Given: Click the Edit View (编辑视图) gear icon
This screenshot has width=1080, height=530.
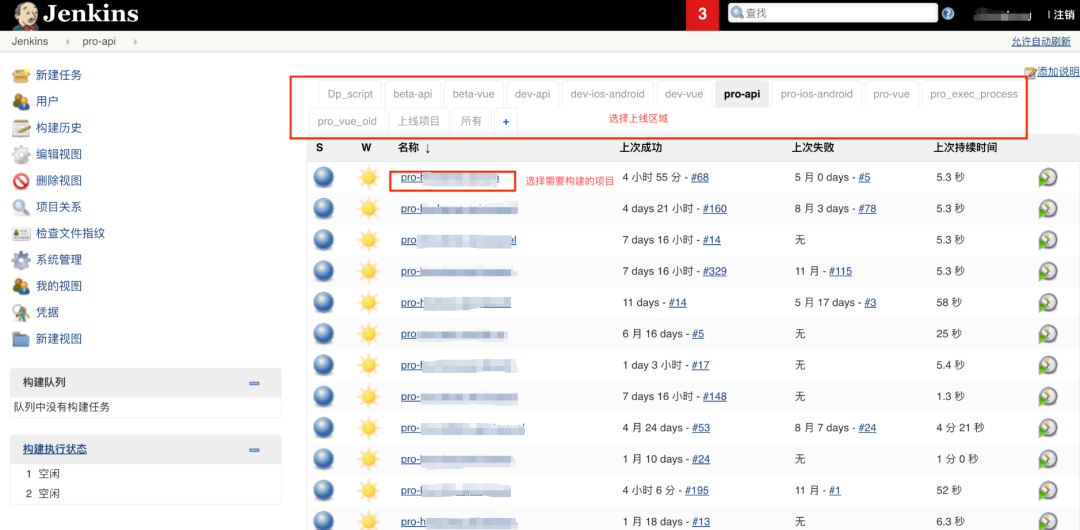Looking at the screenshot, I should [x=21, y=154].
